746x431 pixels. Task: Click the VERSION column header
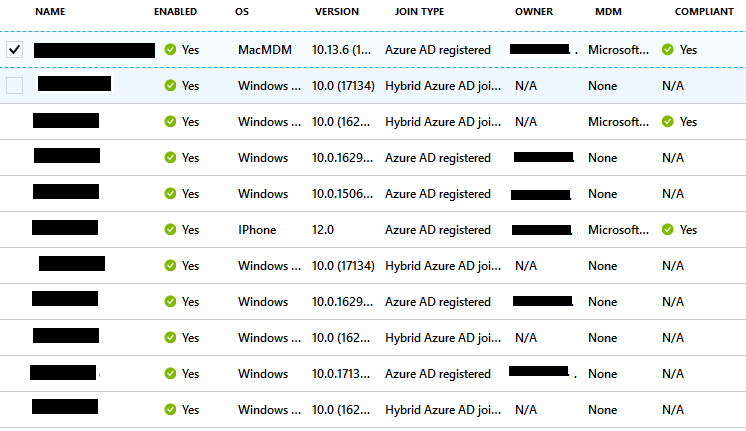tap(336, 12)
